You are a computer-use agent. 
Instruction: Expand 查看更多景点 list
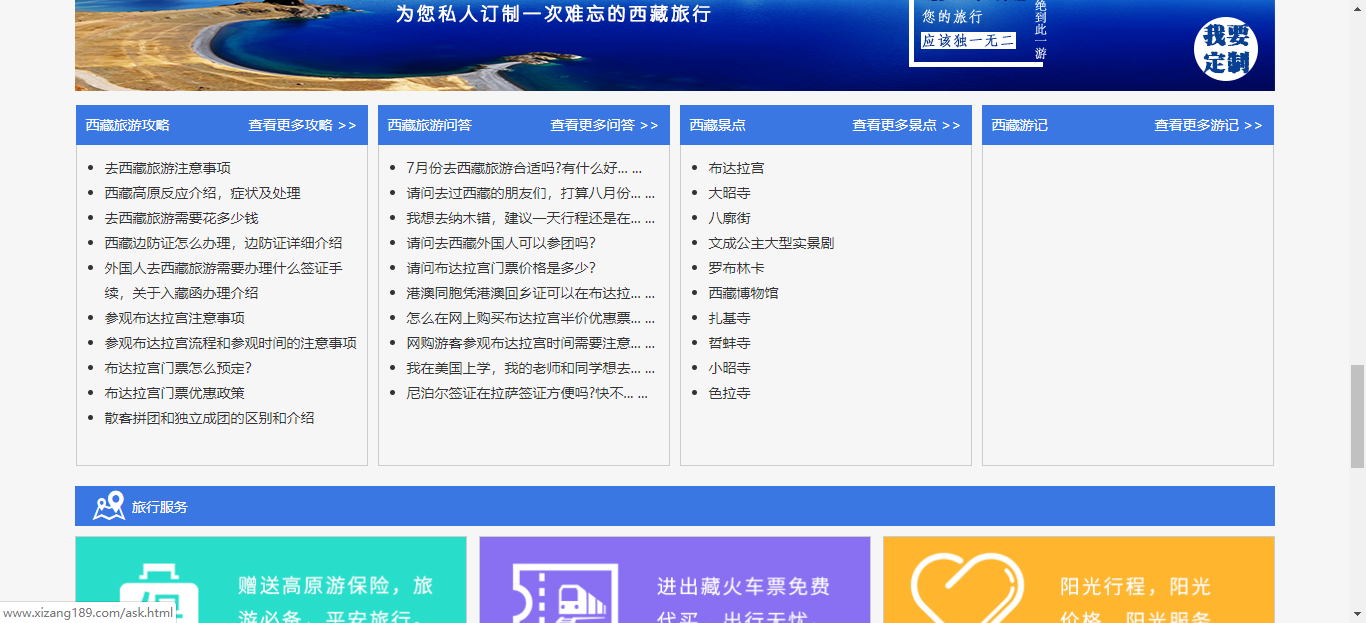[906, 125]
